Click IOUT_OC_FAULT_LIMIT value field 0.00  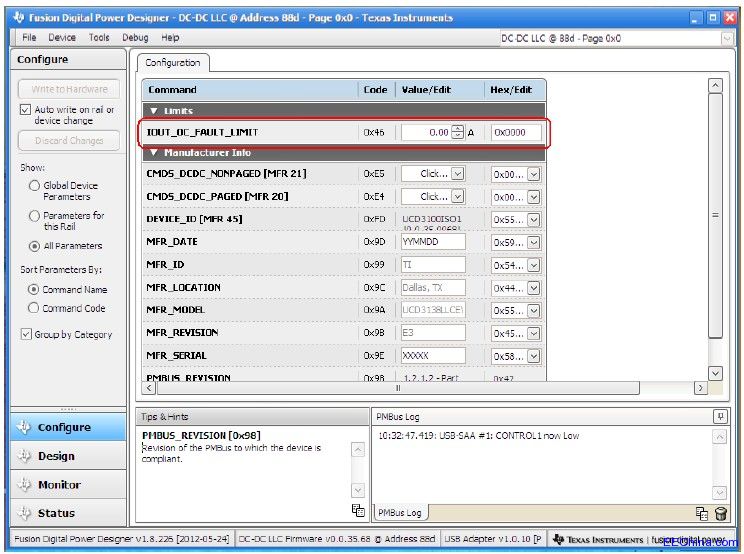[426, 132]
